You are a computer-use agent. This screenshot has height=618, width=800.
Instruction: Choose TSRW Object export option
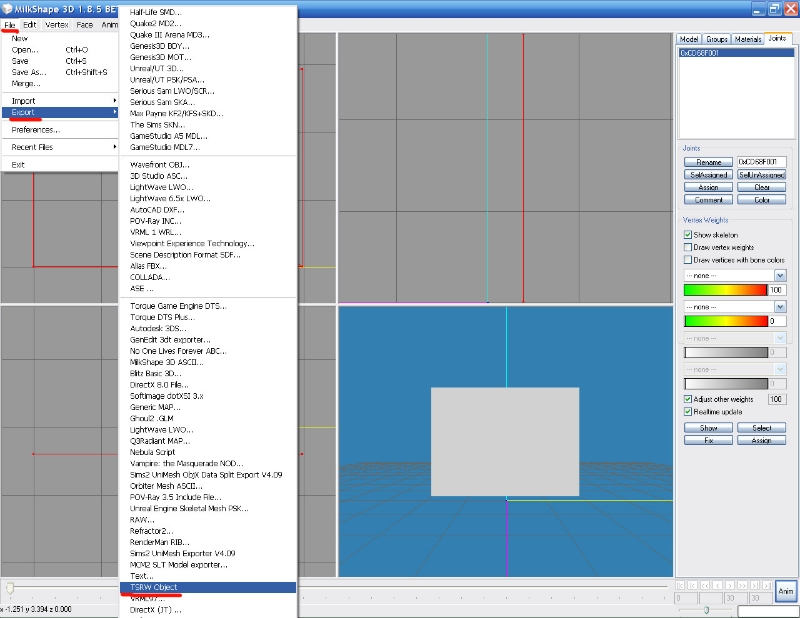[207, 587]
